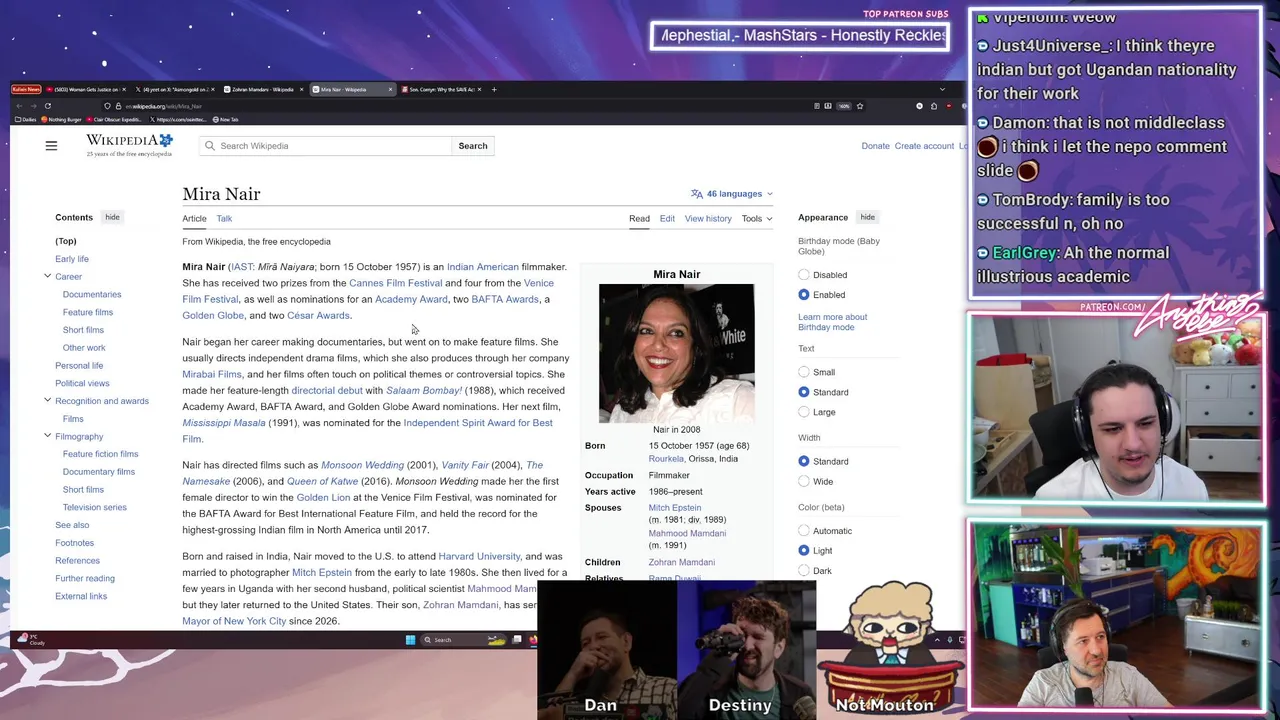Collapse Recognition and awards section arrow
The image size is (1280, 720).
[47, 400]
